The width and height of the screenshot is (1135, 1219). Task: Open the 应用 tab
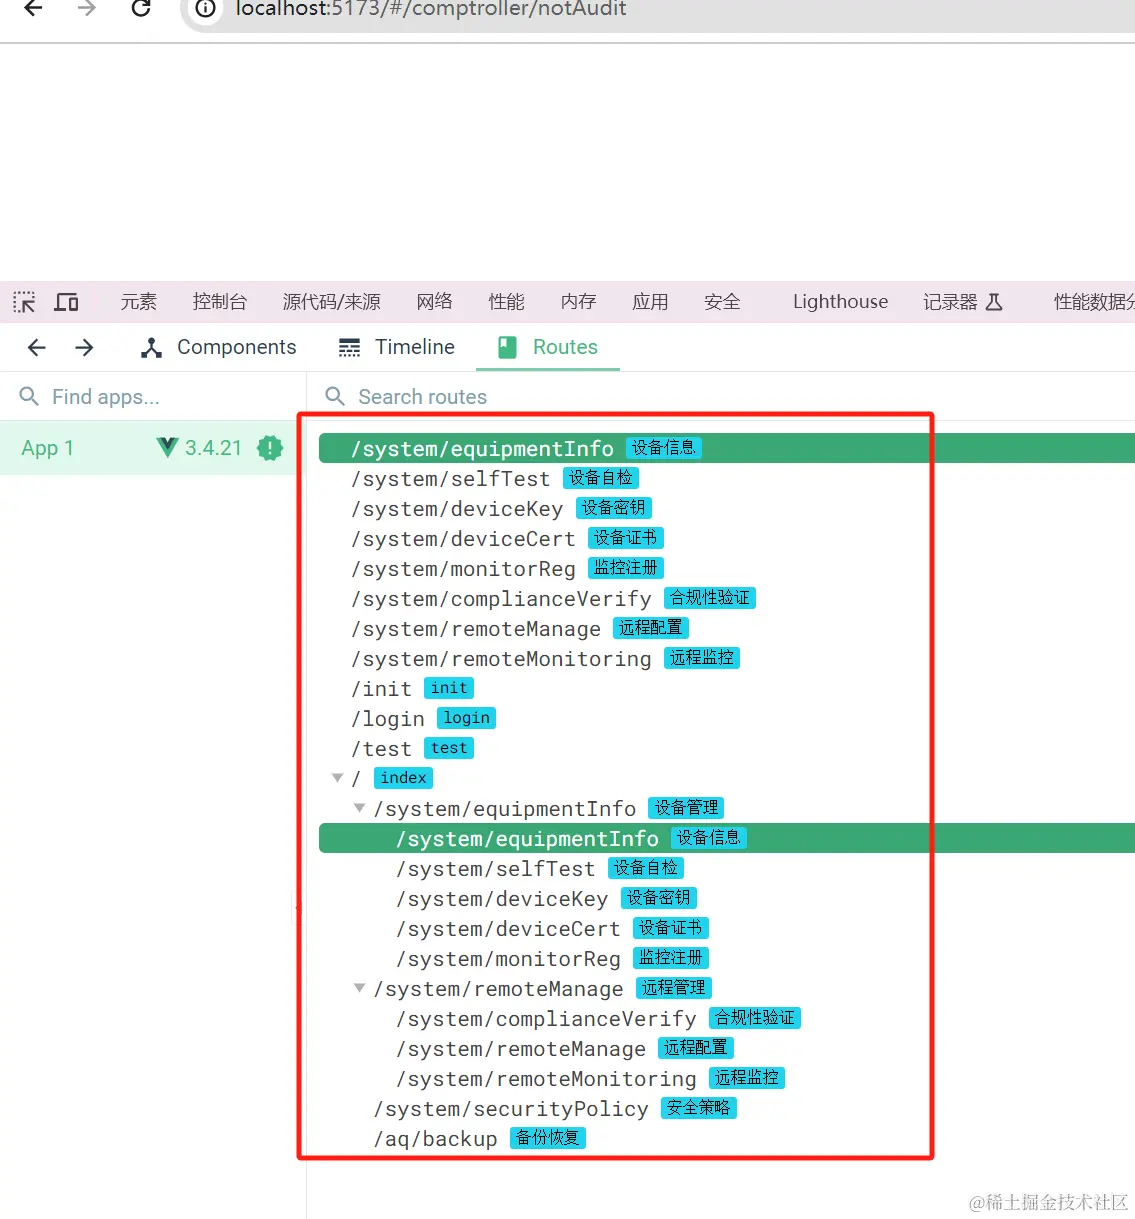pos(651,302)
